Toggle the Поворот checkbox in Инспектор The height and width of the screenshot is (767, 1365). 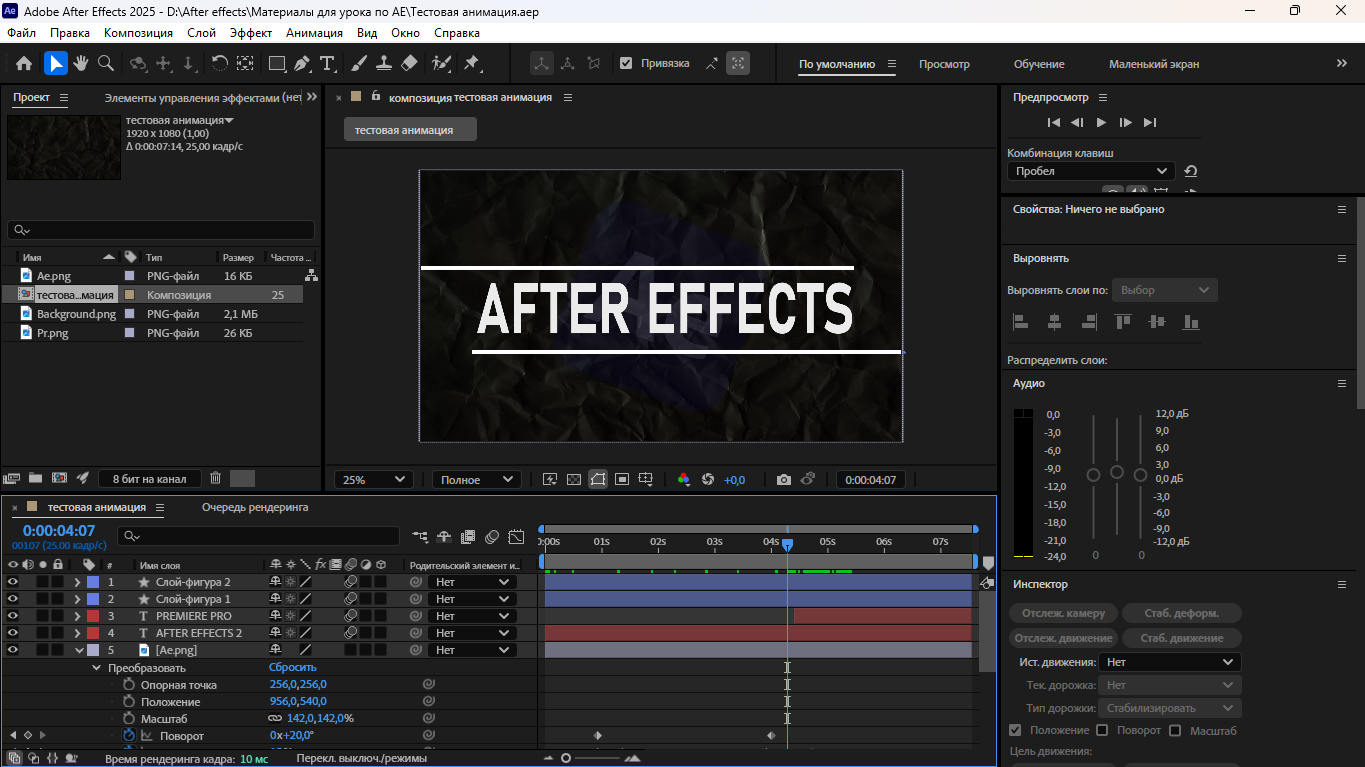coord(1102,730)
